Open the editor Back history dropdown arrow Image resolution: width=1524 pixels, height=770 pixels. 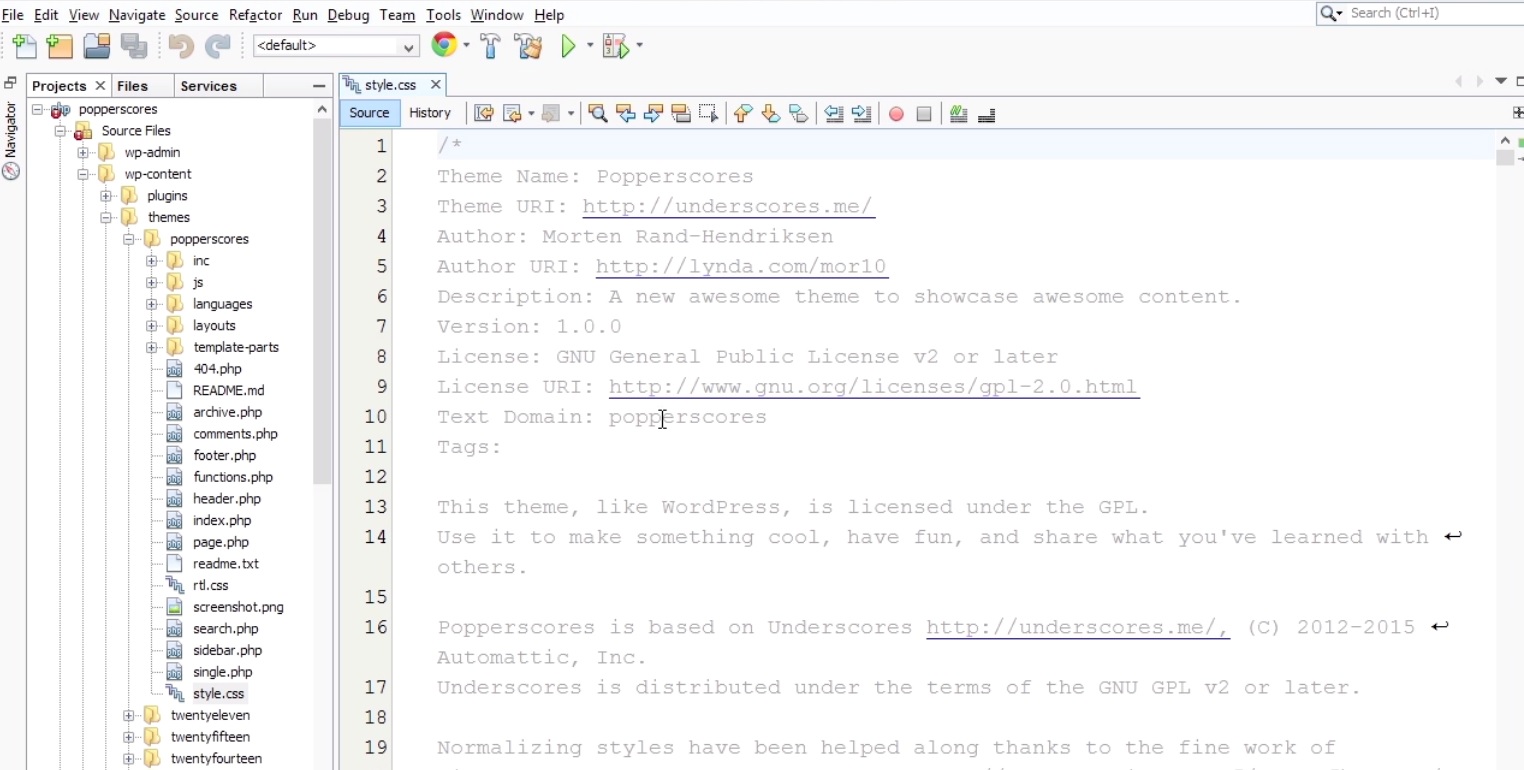point(531,114)
